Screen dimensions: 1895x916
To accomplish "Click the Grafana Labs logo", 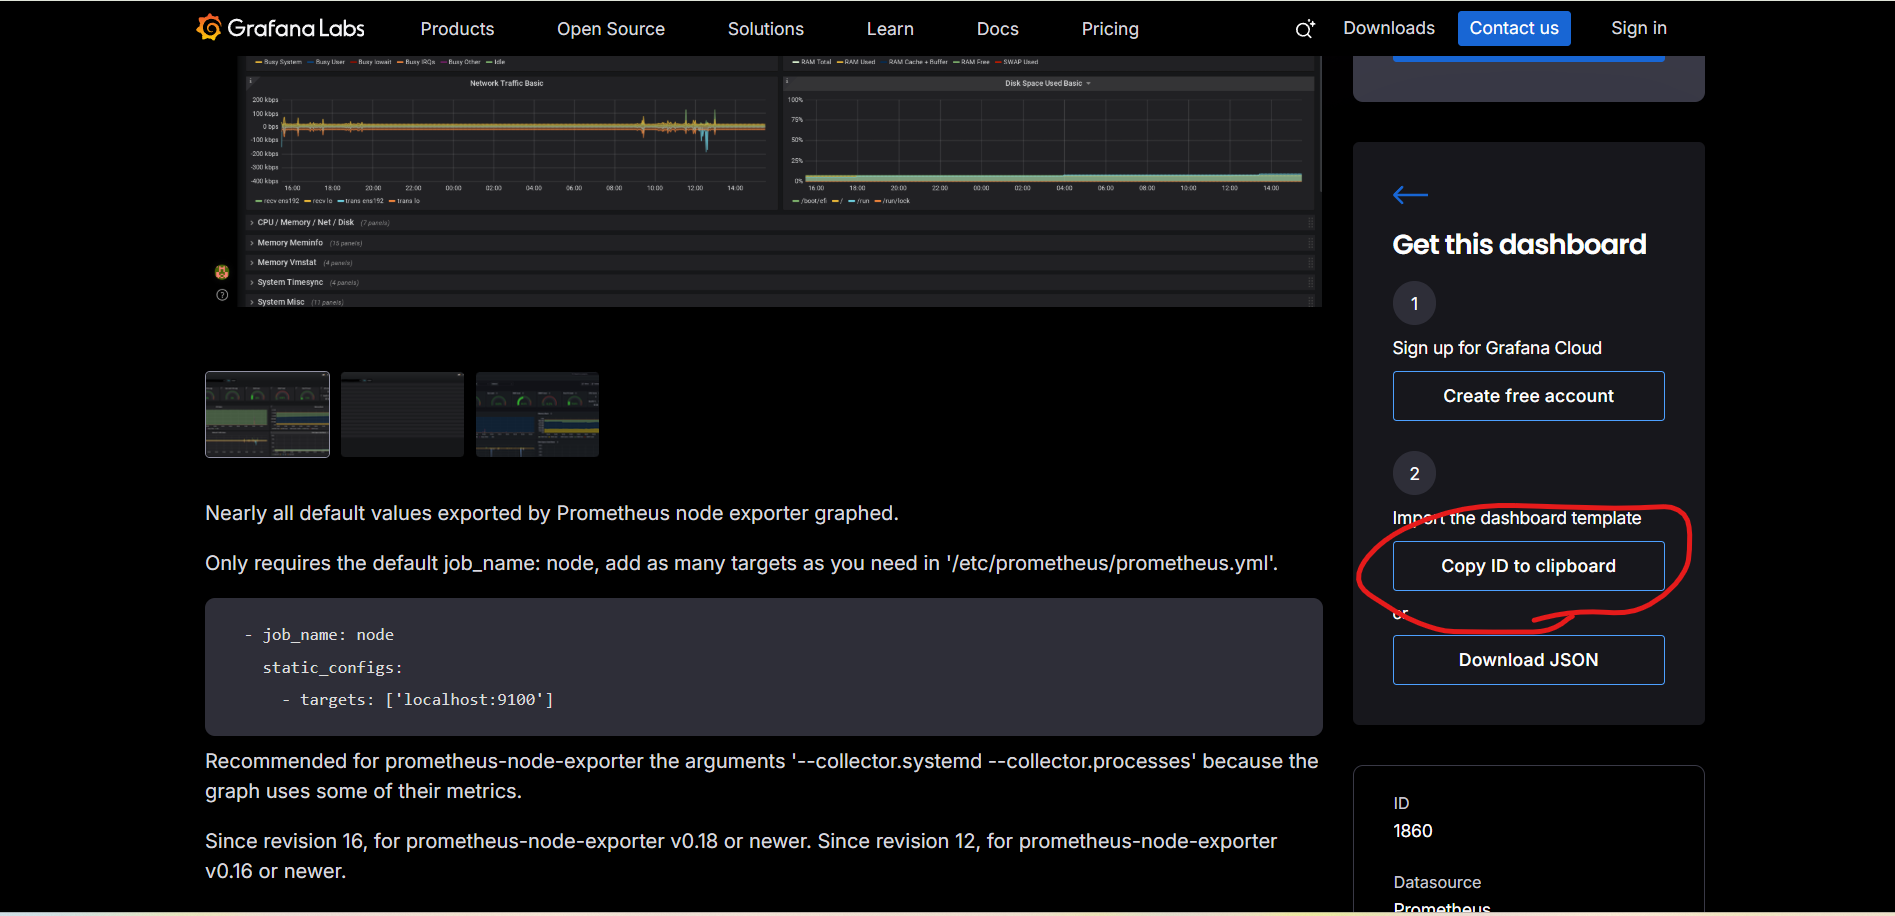I will pos(281,28).
